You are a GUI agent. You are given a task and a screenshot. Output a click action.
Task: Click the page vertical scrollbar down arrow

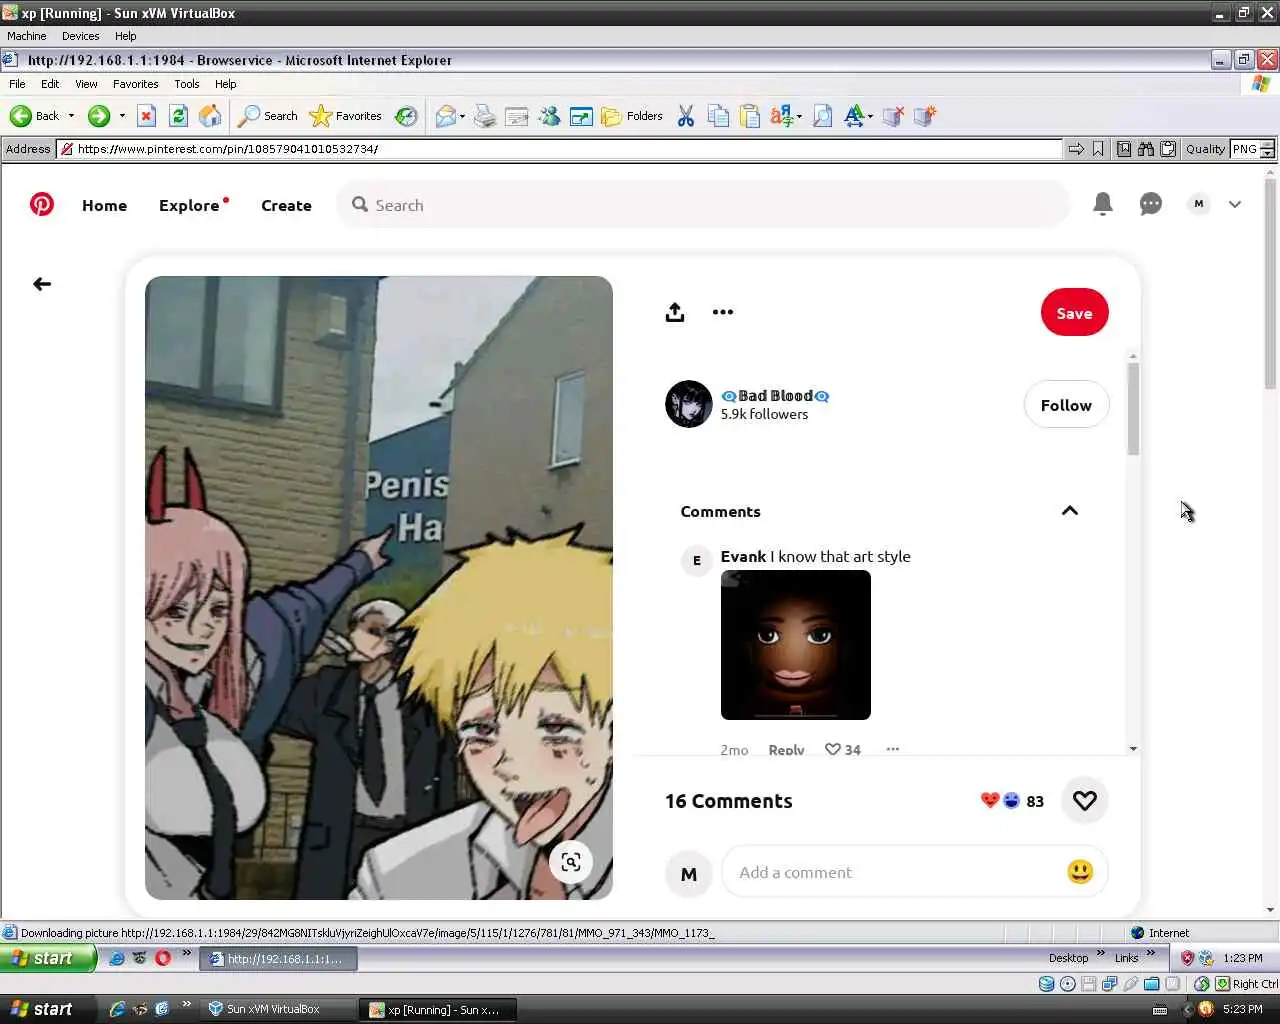[x=1270, y=910]
